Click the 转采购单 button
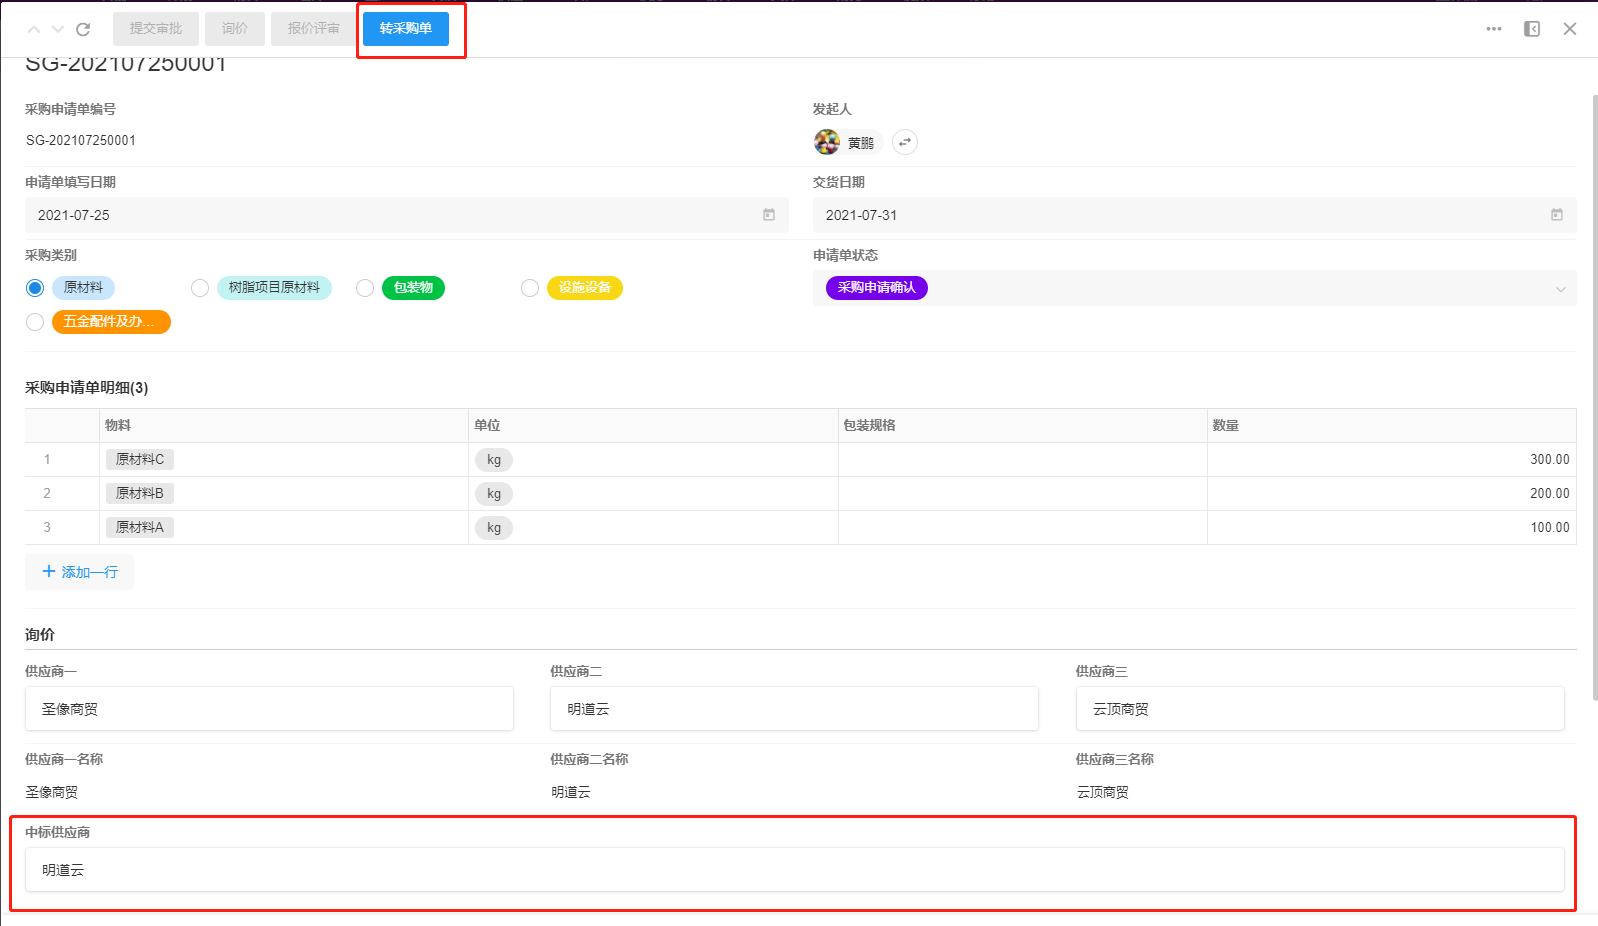Screen dimensions: 1598x926 (x=405, y=29)
